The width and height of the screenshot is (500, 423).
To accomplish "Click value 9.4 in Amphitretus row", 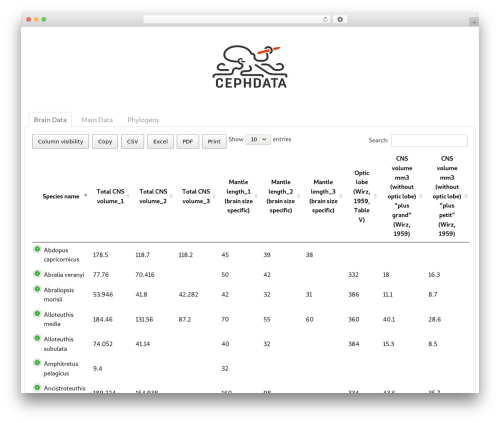I will pos(97,368).
